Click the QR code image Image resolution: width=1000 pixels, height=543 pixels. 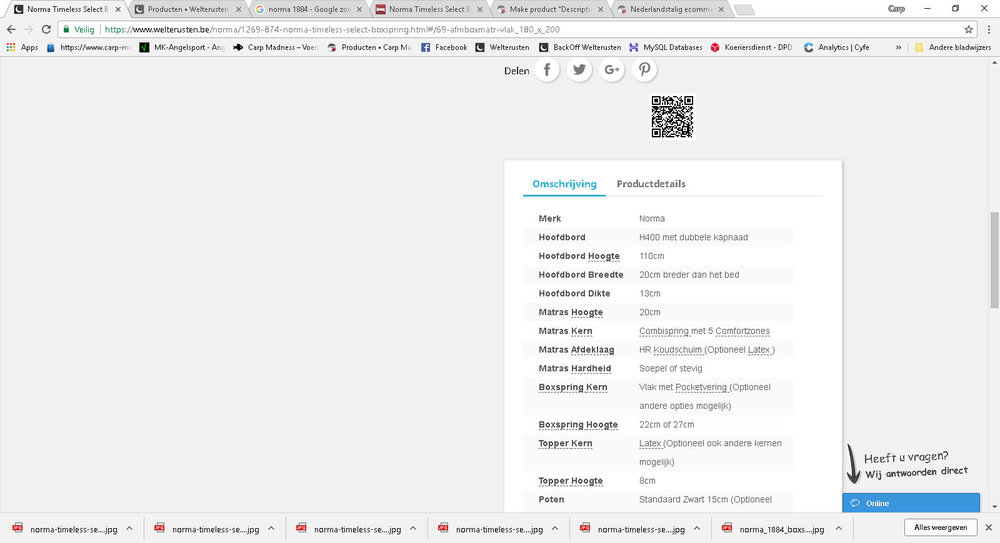coord(672,117)
